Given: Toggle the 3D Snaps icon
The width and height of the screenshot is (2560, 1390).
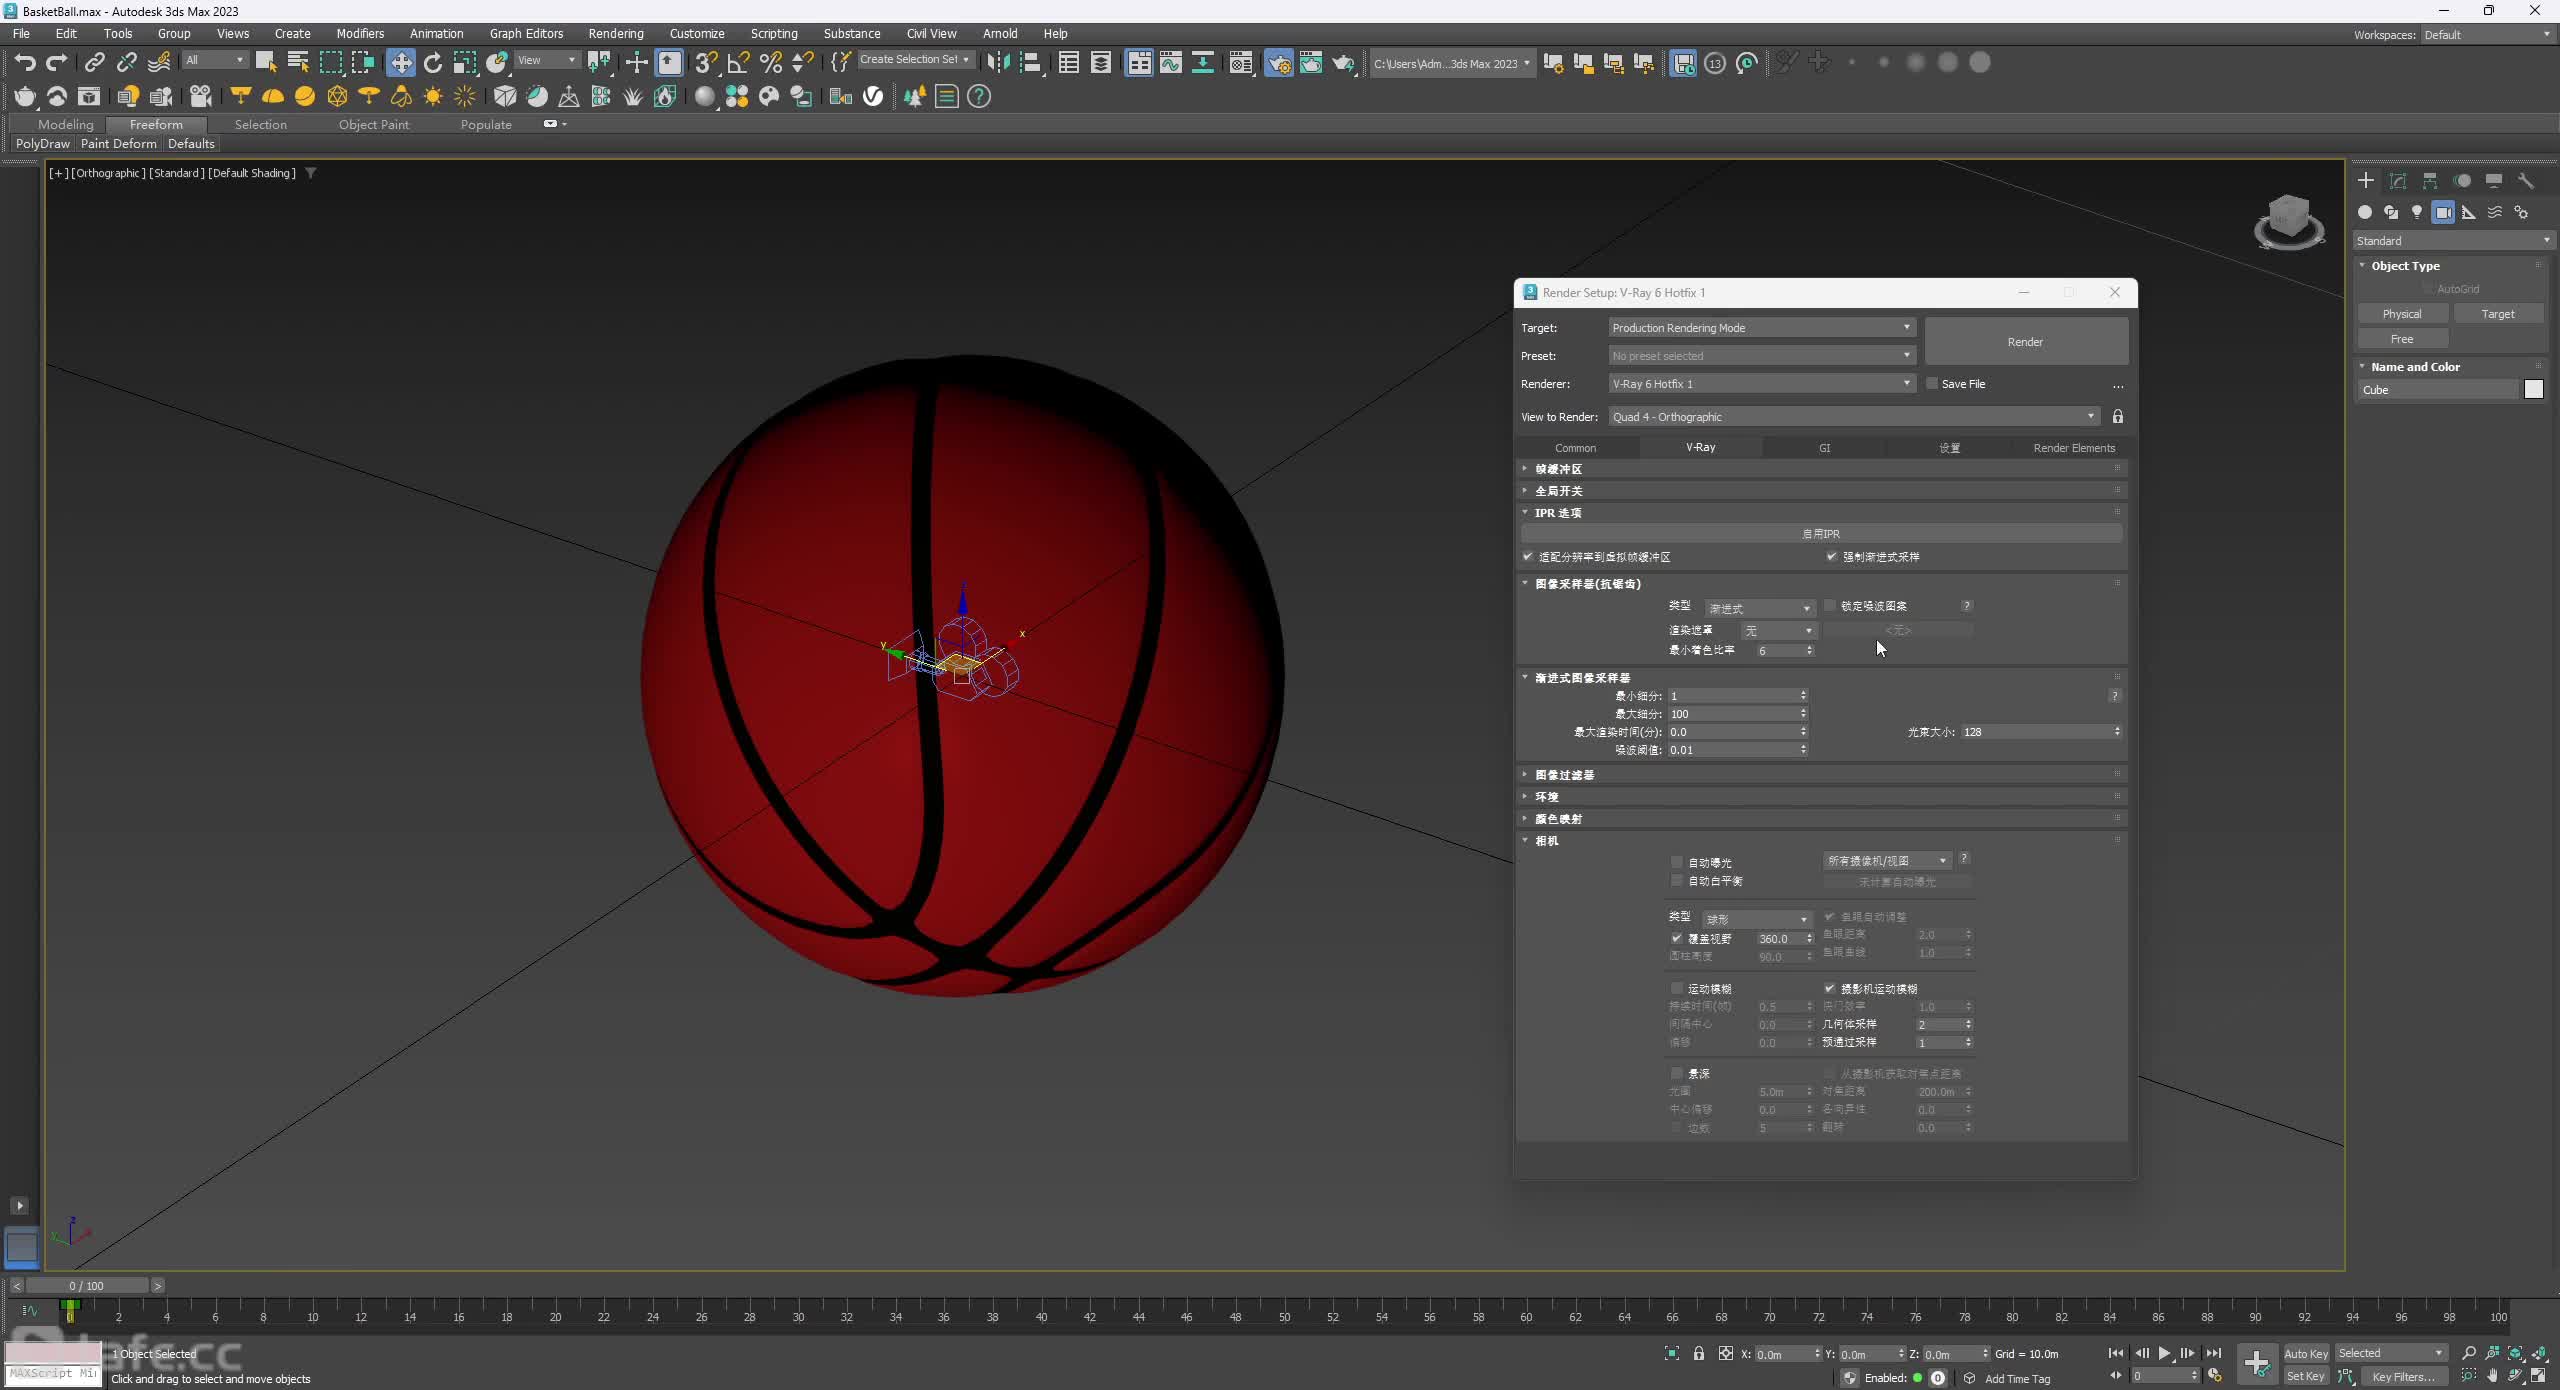Looking at the screenshot, I should pyautogui.click(x=706, y=63).
